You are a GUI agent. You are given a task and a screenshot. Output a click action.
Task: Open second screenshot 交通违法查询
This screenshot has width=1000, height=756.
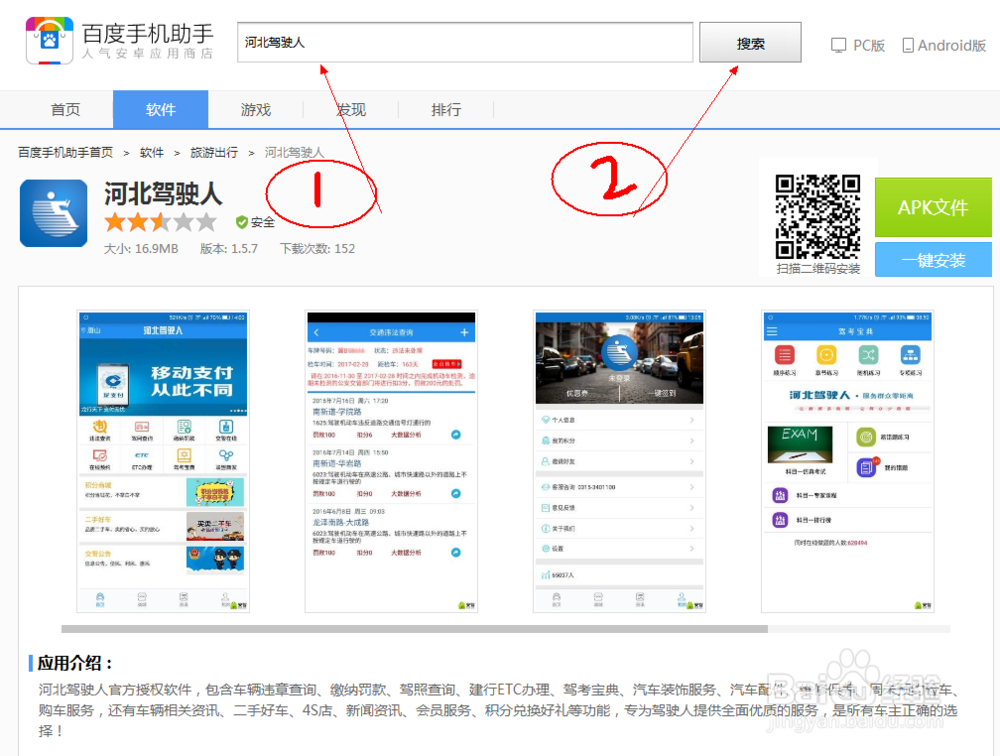391,461
